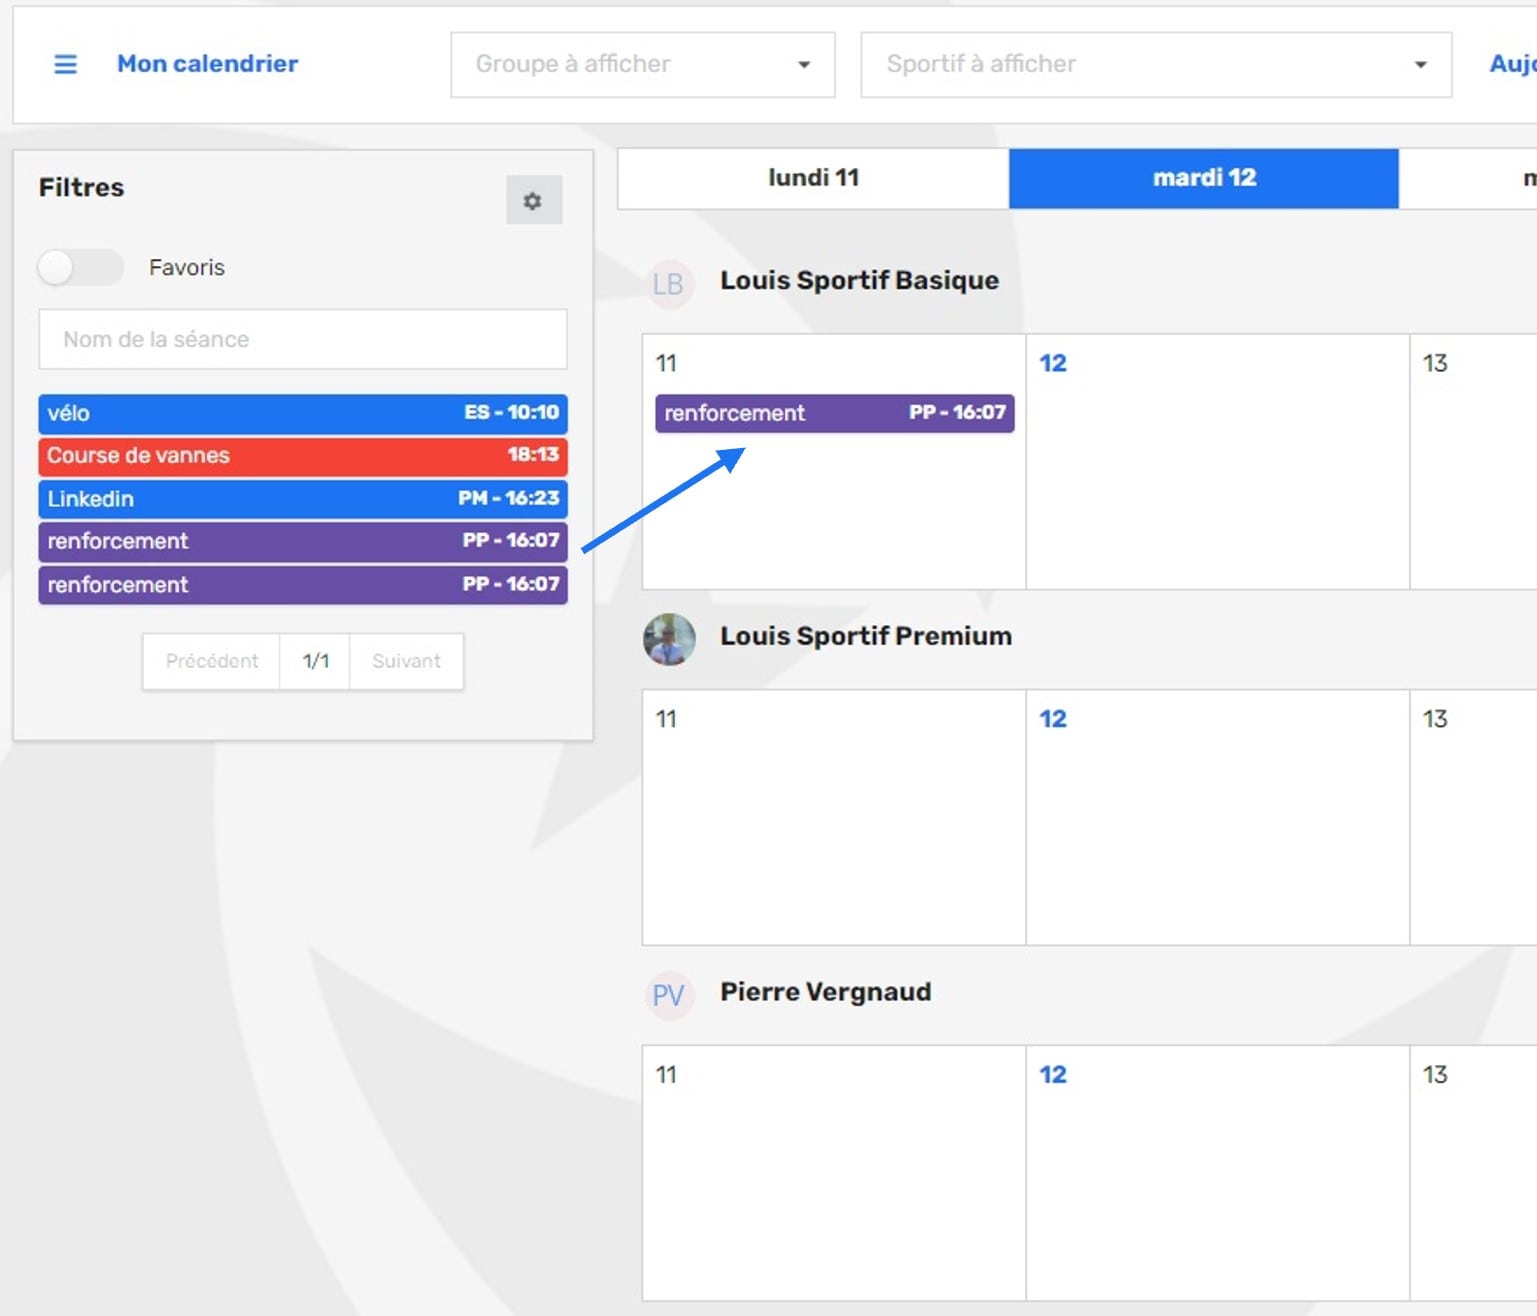Viewport: 1537px width, 1316px height.
Task: Select the Linkedin session in filters
Action: 302,498
